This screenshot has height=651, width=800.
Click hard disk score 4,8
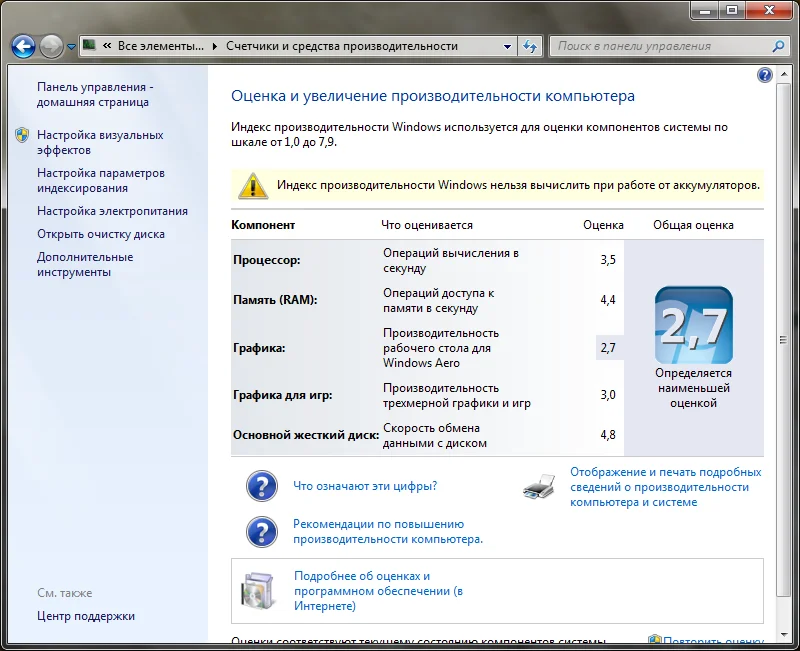point(608,435)
